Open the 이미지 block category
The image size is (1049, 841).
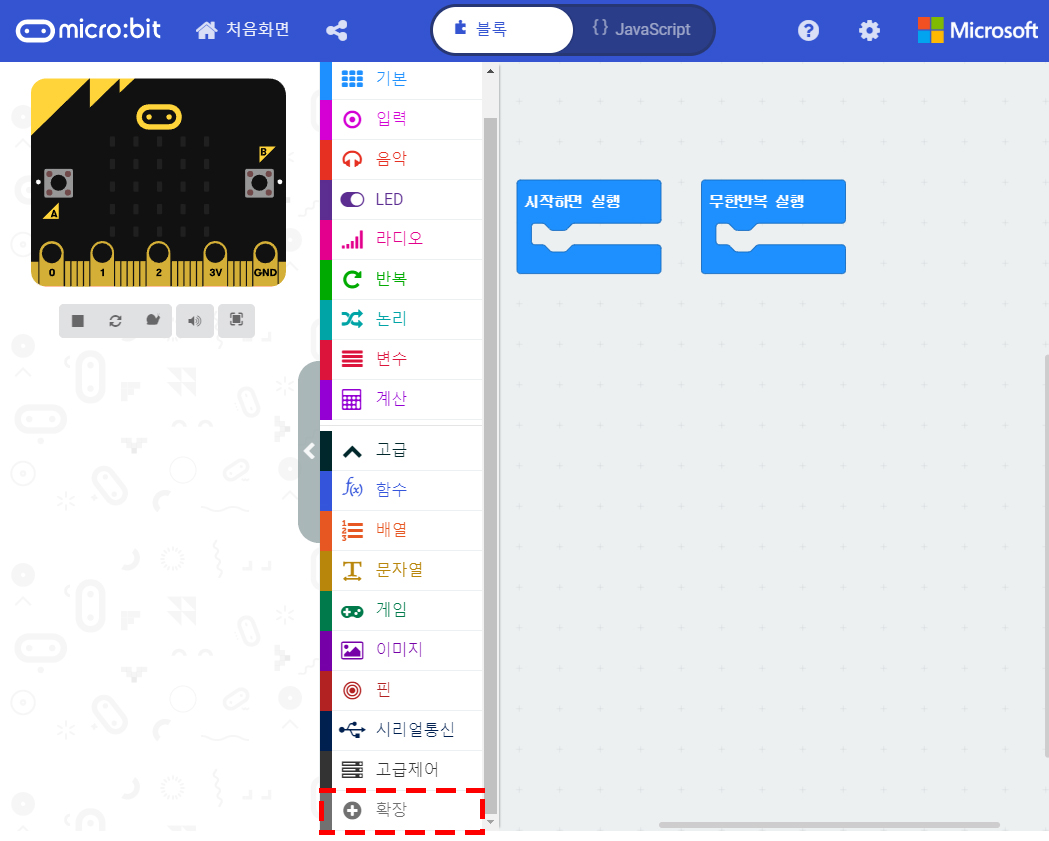point(401,650)
